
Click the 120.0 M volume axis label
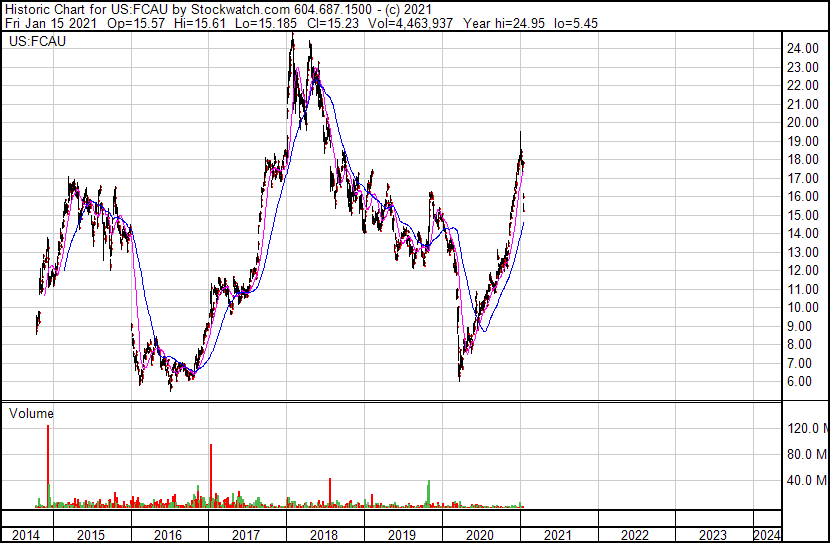[x=808, y=428]
